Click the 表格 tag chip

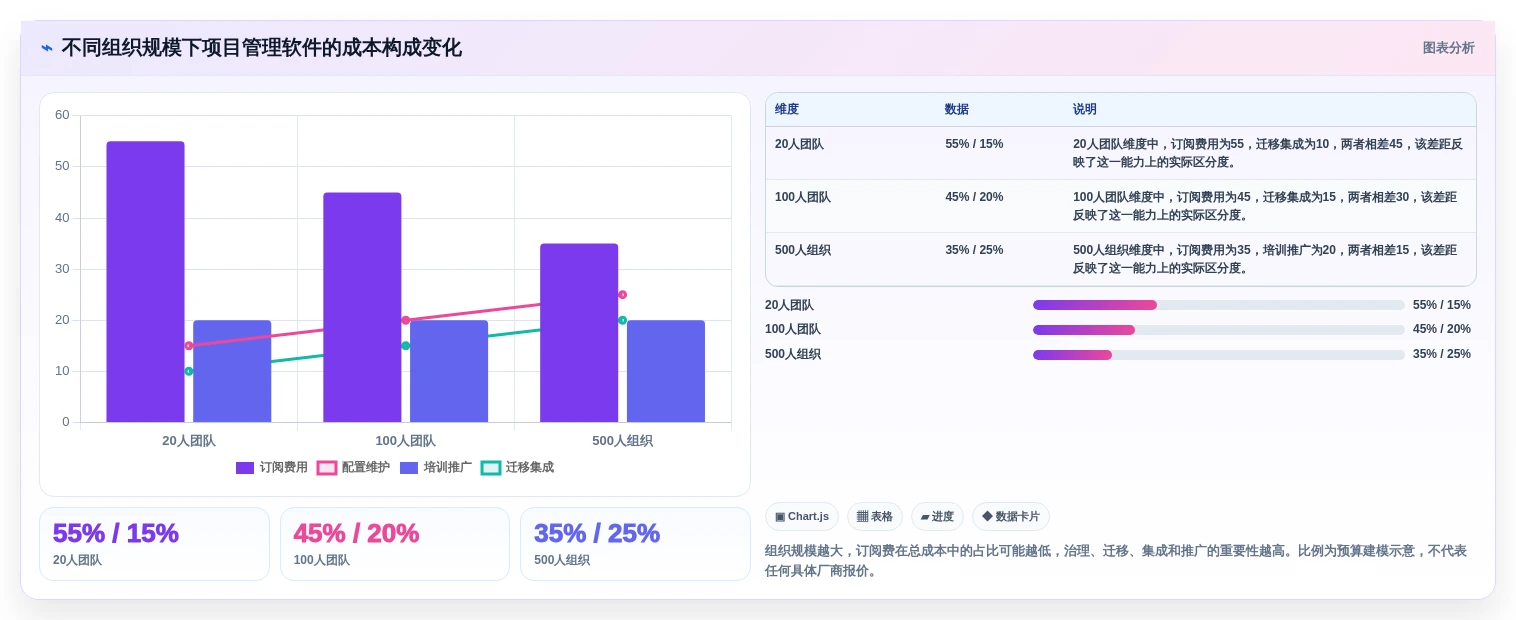click(875, 517)
